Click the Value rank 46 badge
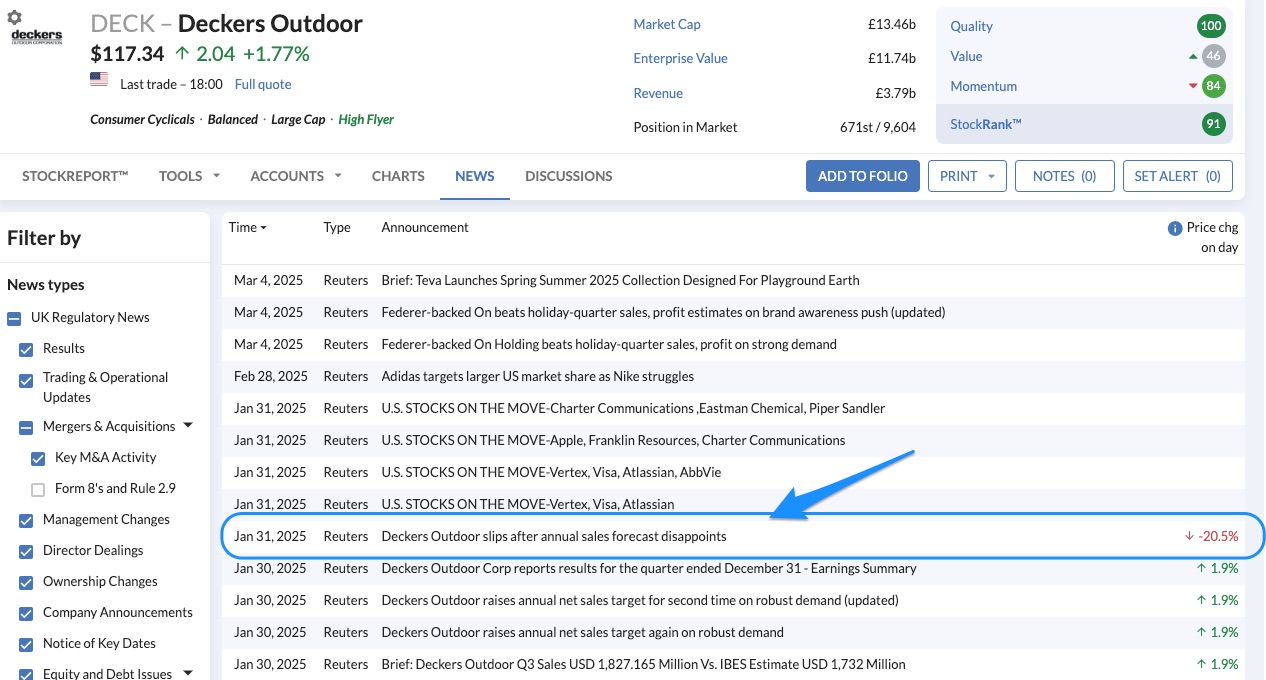The image size is (1266, 680). pyautogui.click(x=1214, y=56)
